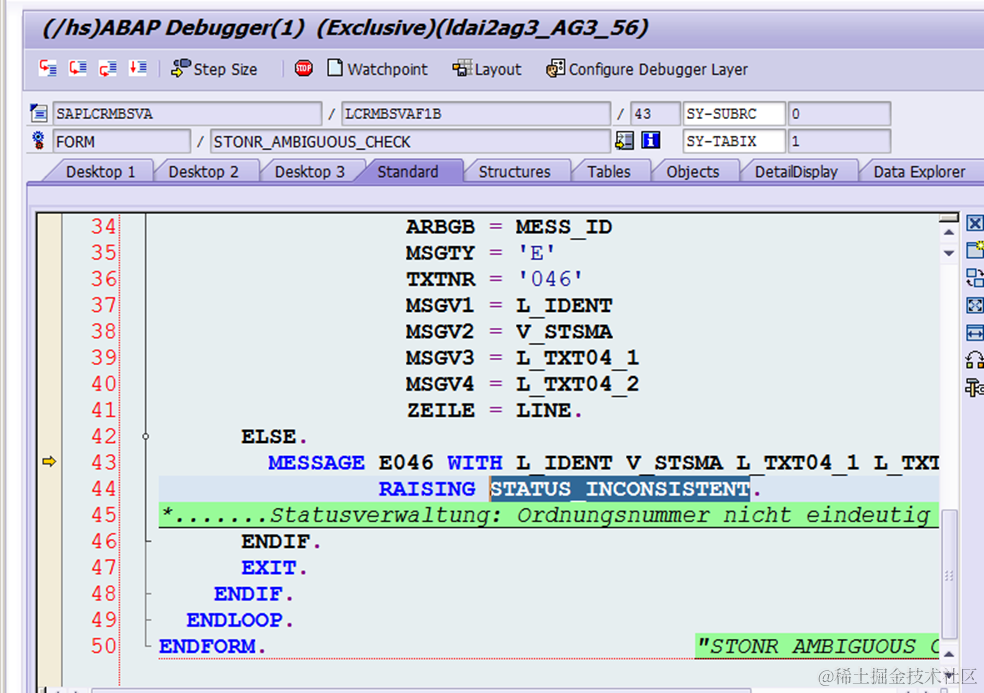
Task: Click the replace tool icon on right edge
Action: click(975, 277)
